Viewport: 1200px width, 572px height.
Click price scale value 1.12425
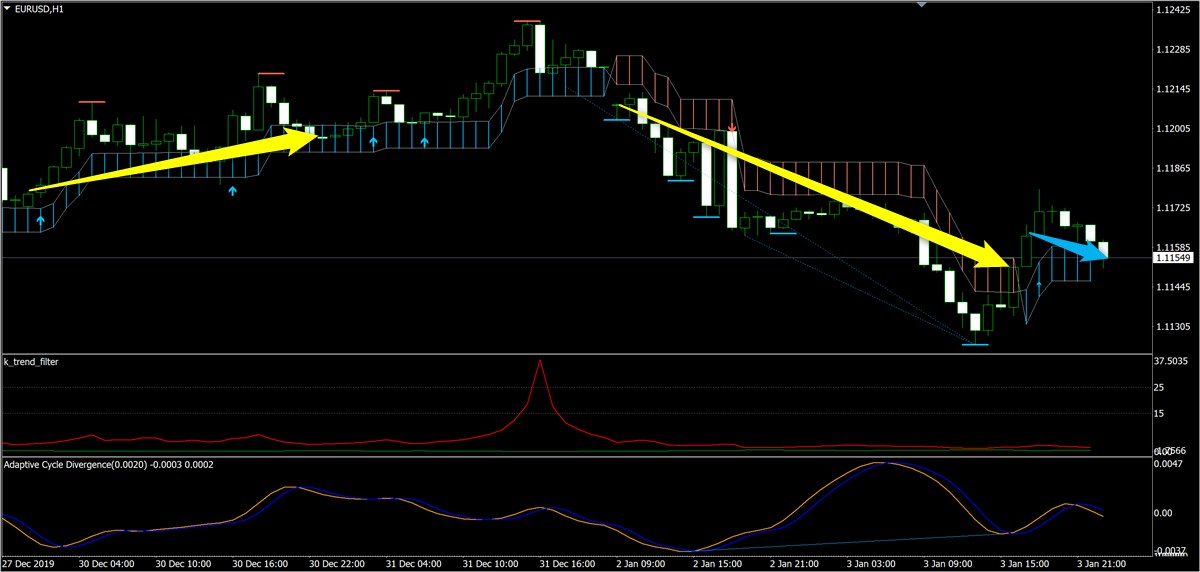[1171, 10]
